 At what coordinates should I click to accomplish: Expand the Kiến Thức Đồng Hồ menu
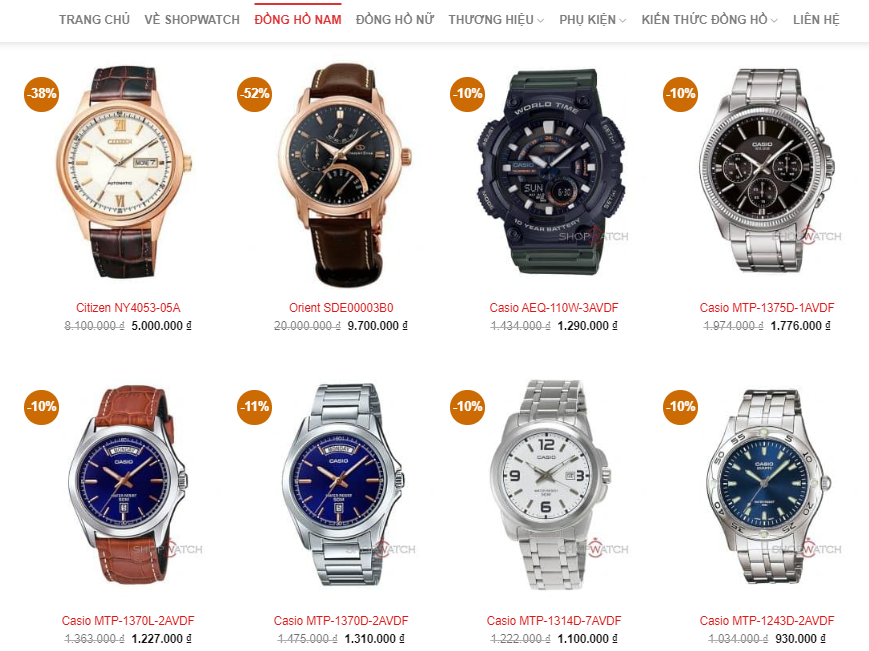(709, 20)
